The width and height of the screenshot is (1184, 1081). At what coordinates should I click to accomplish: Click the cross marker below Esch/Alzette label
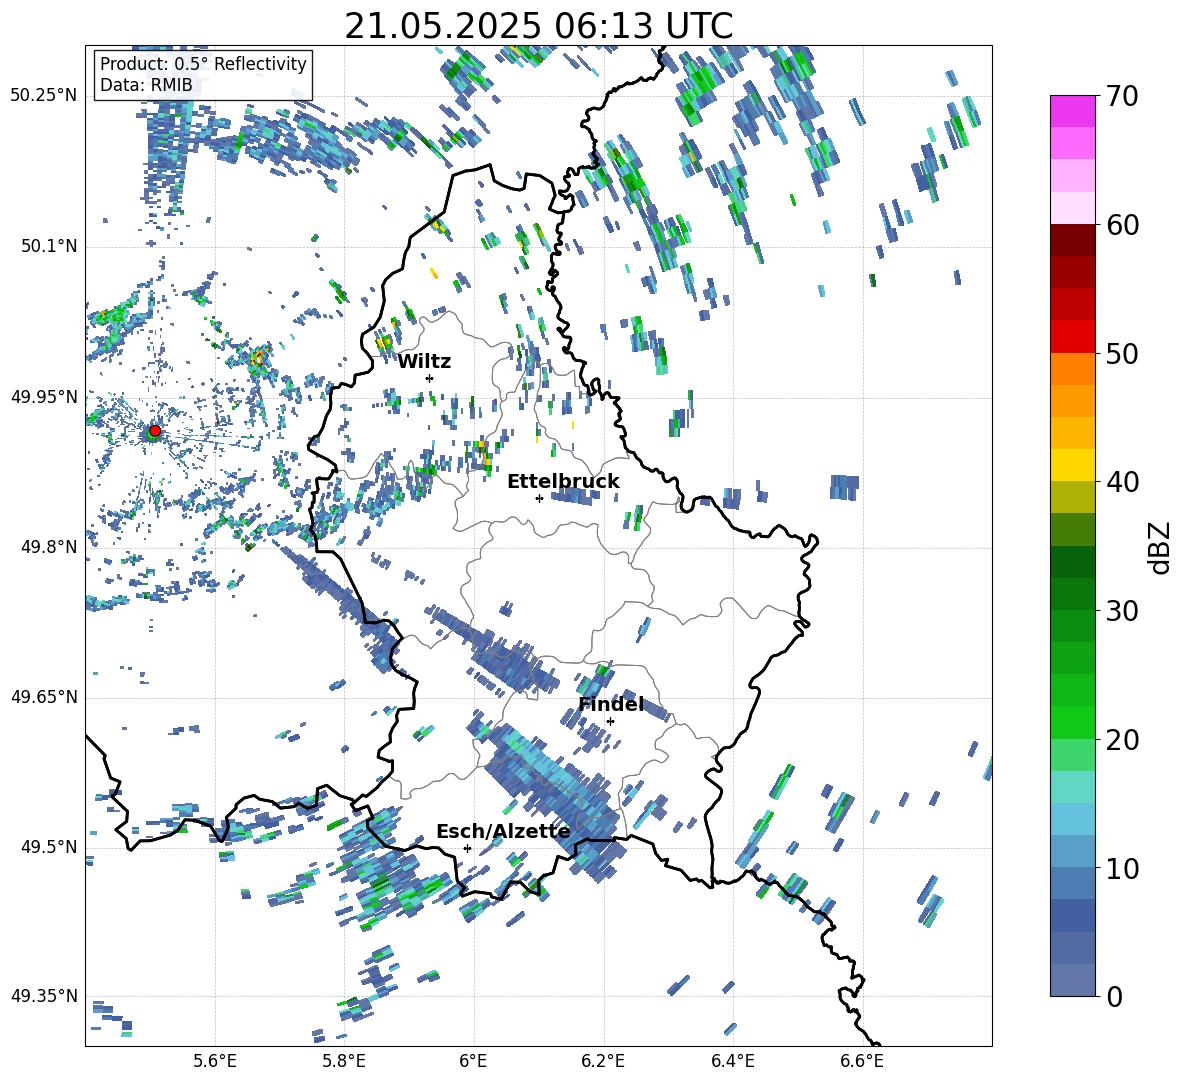tap(467, 848)
